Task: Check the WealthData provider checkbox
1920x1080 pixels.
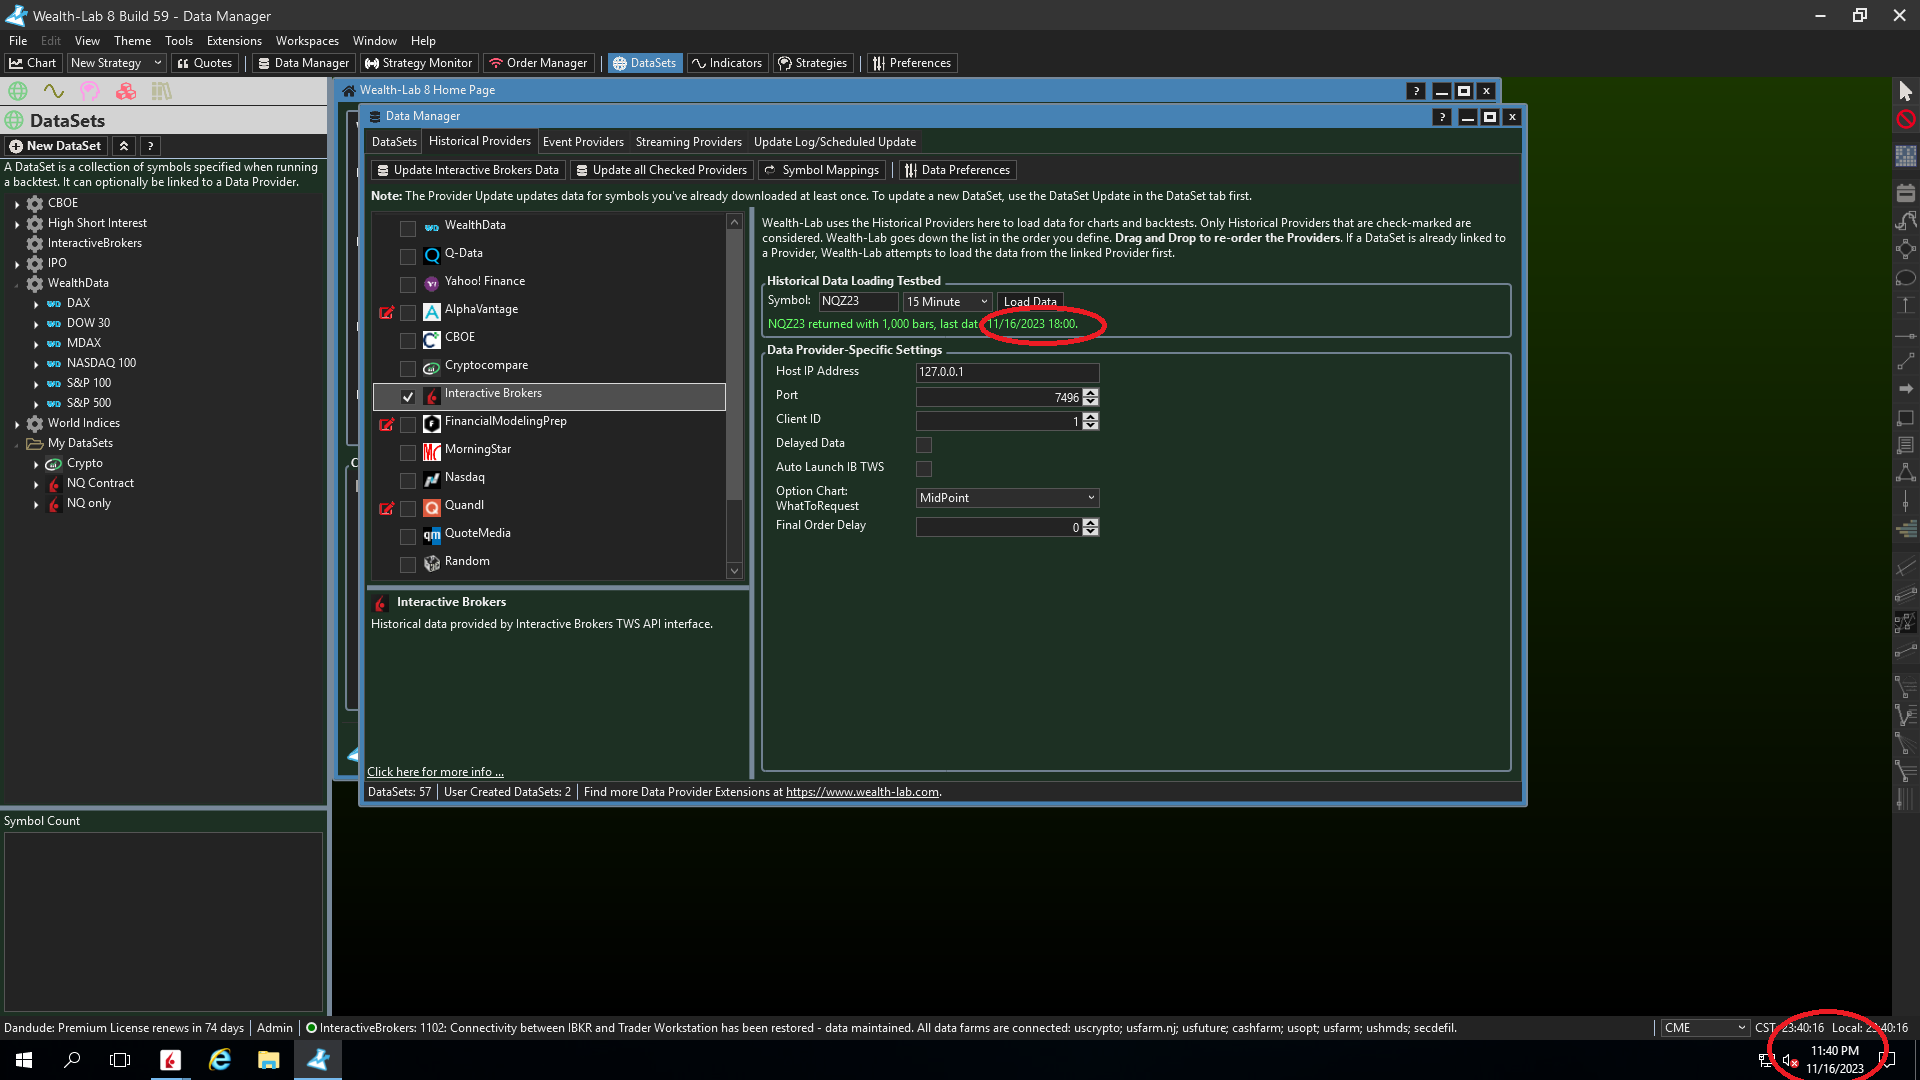Action: point(408,228)
